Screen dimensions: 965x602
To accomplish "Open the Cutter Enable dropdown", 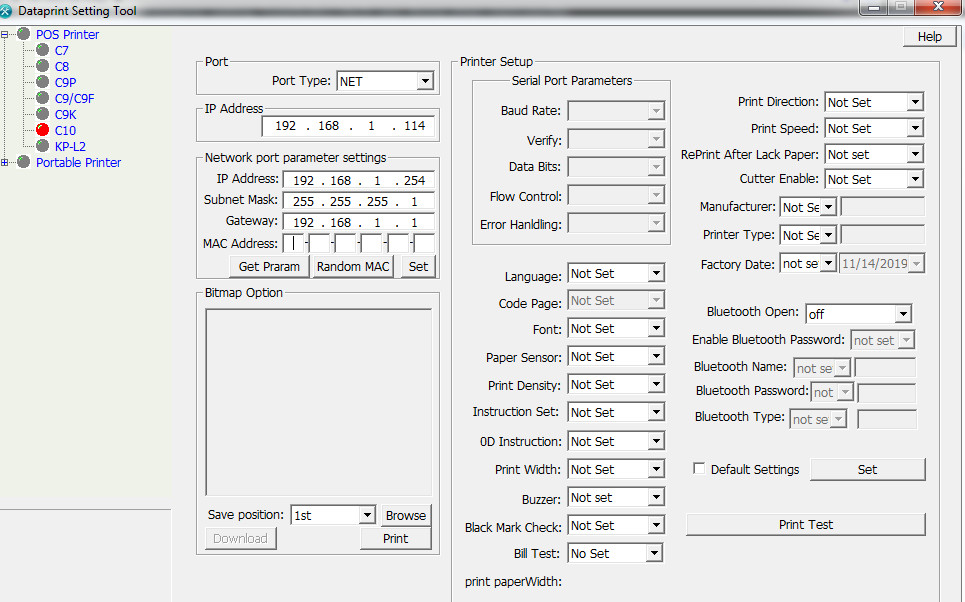I will pos(915,179).
